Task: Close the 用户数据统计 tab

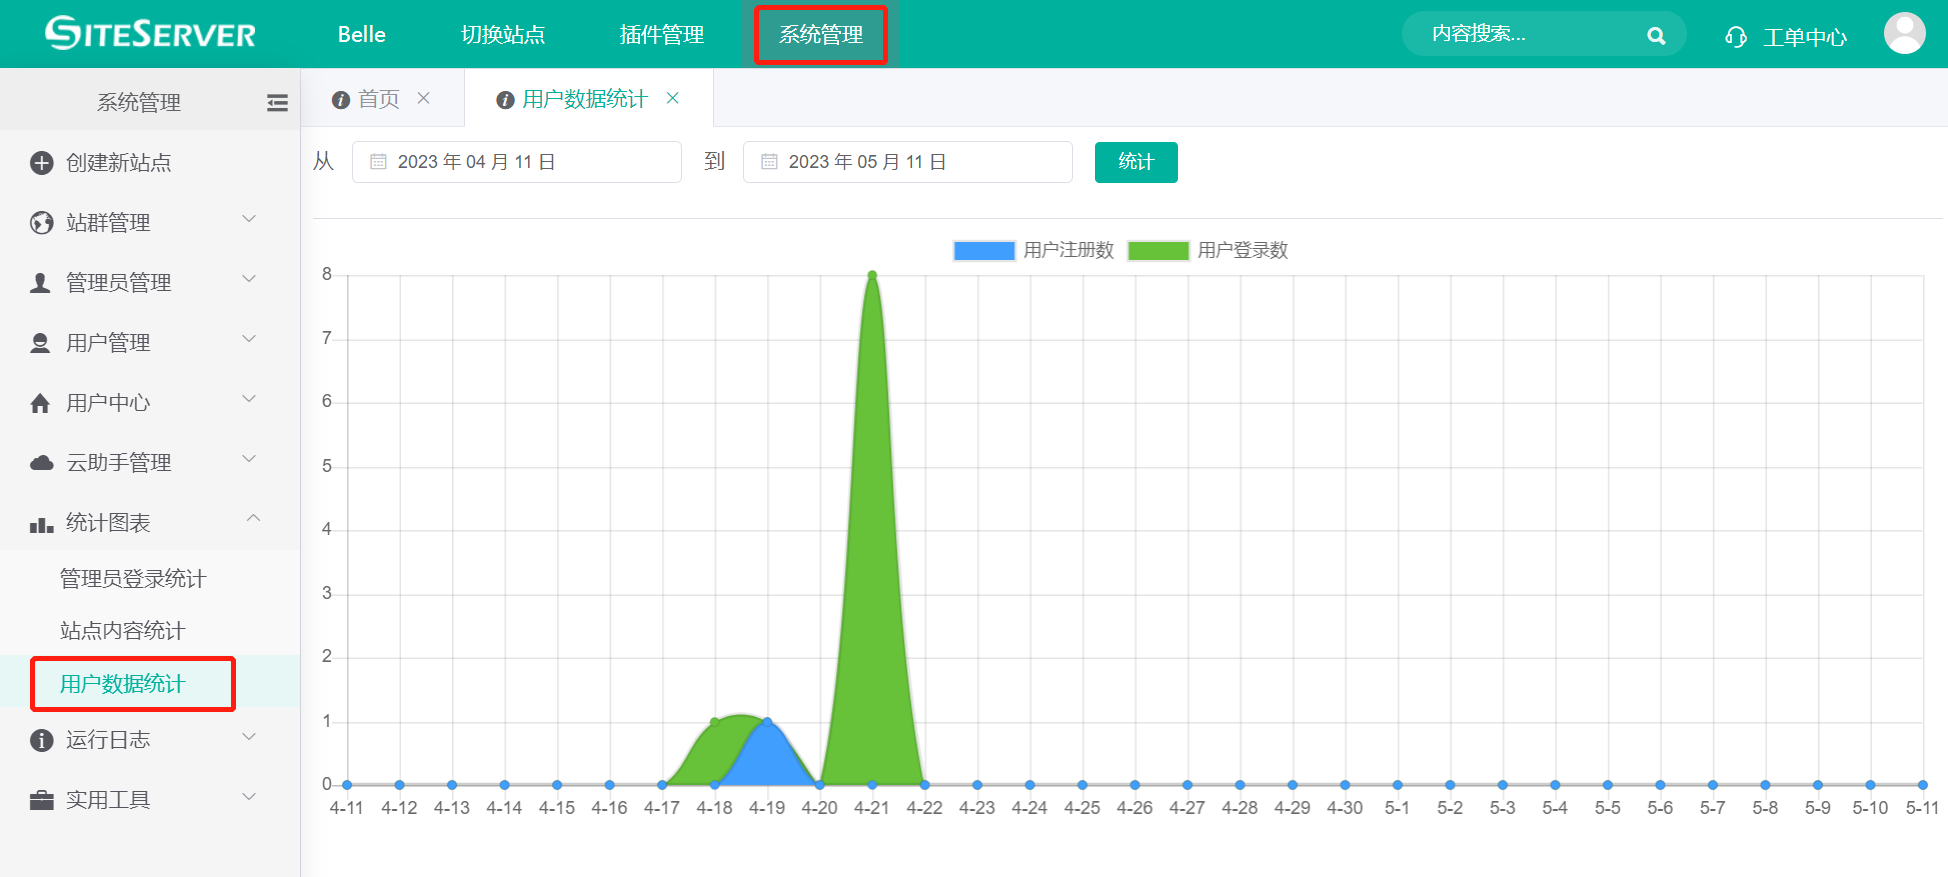Action: (673, 98)
